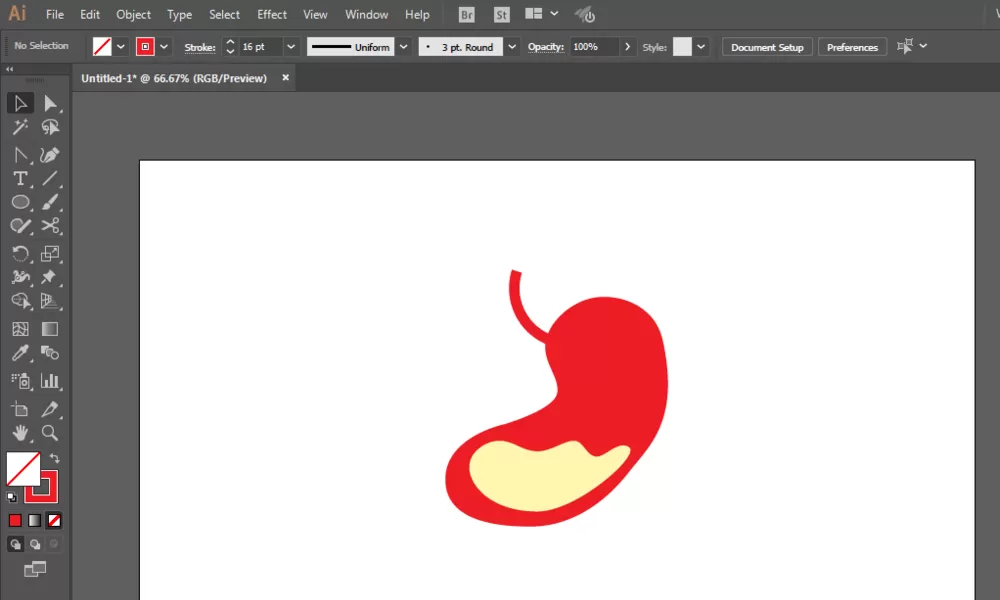The image size is (1000, 600).
Task: Enable Draw Inside mode
Action: point(54,544)
